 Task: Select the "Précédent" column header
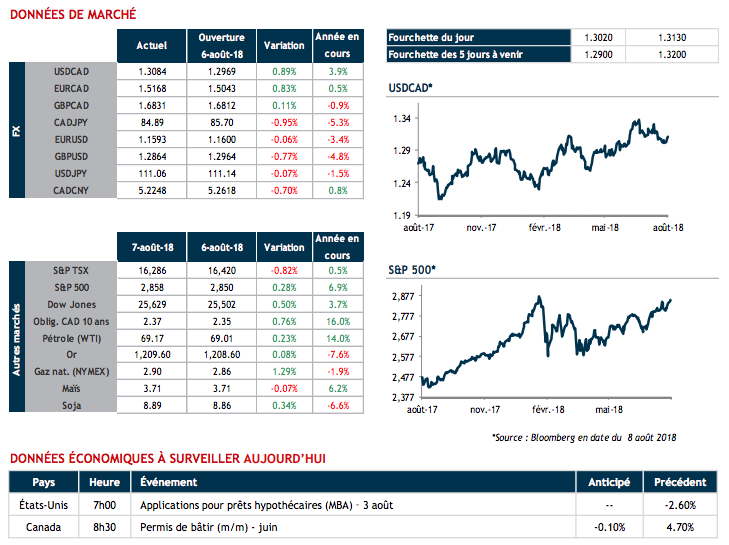point(680,483)
